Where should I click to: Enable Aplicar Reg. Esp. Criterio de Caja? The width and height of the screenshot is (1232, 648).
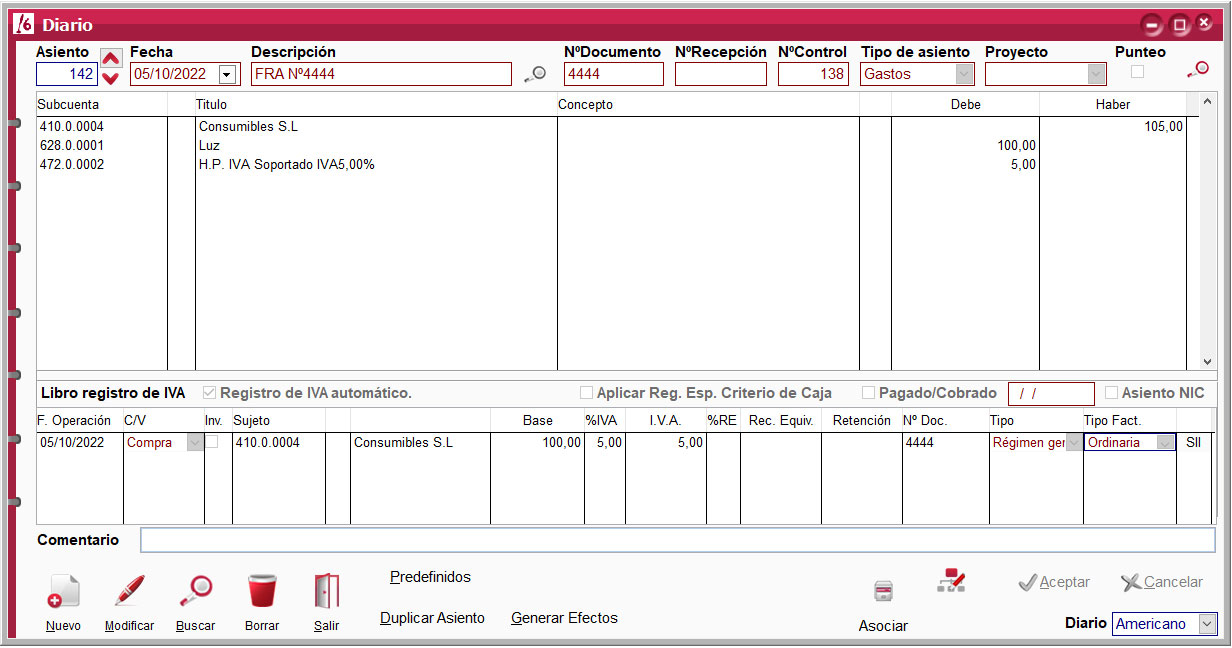tap(586, 393)
